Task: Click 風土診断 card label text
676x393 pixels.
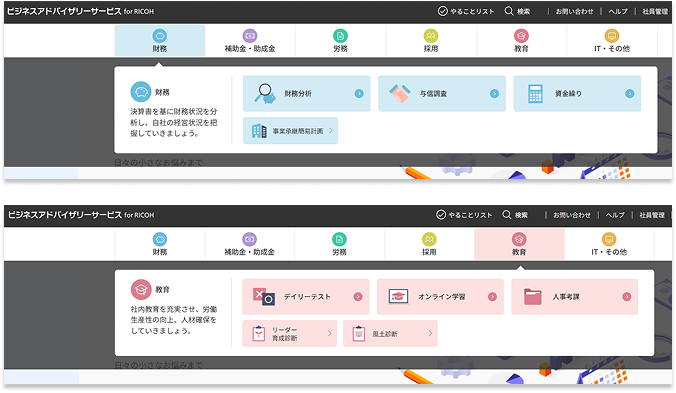Action: point(385,334)
